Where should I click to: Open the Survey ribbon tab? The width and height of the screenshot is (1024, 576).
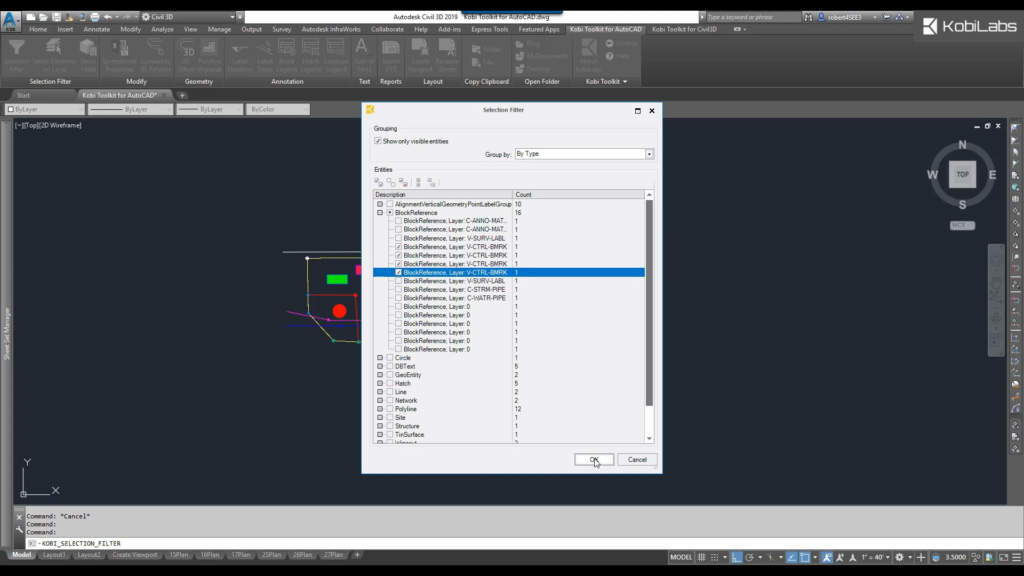[281, 29]
